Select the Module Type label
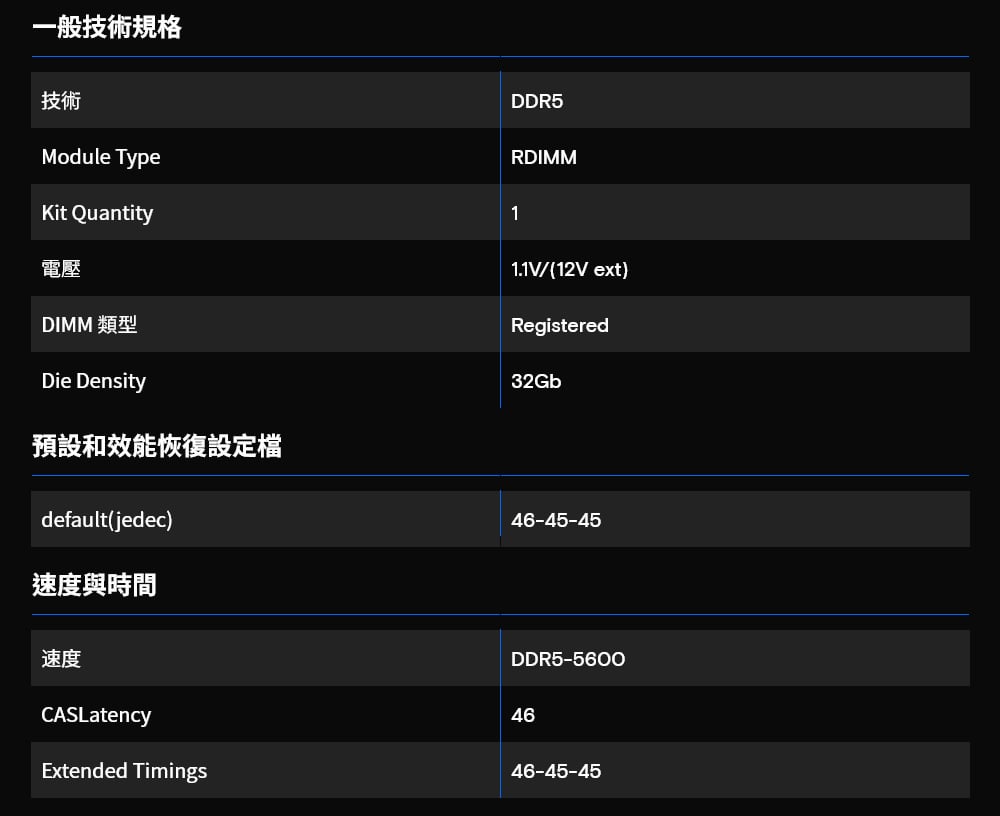 pyautogui.click(x=101, y=157)
